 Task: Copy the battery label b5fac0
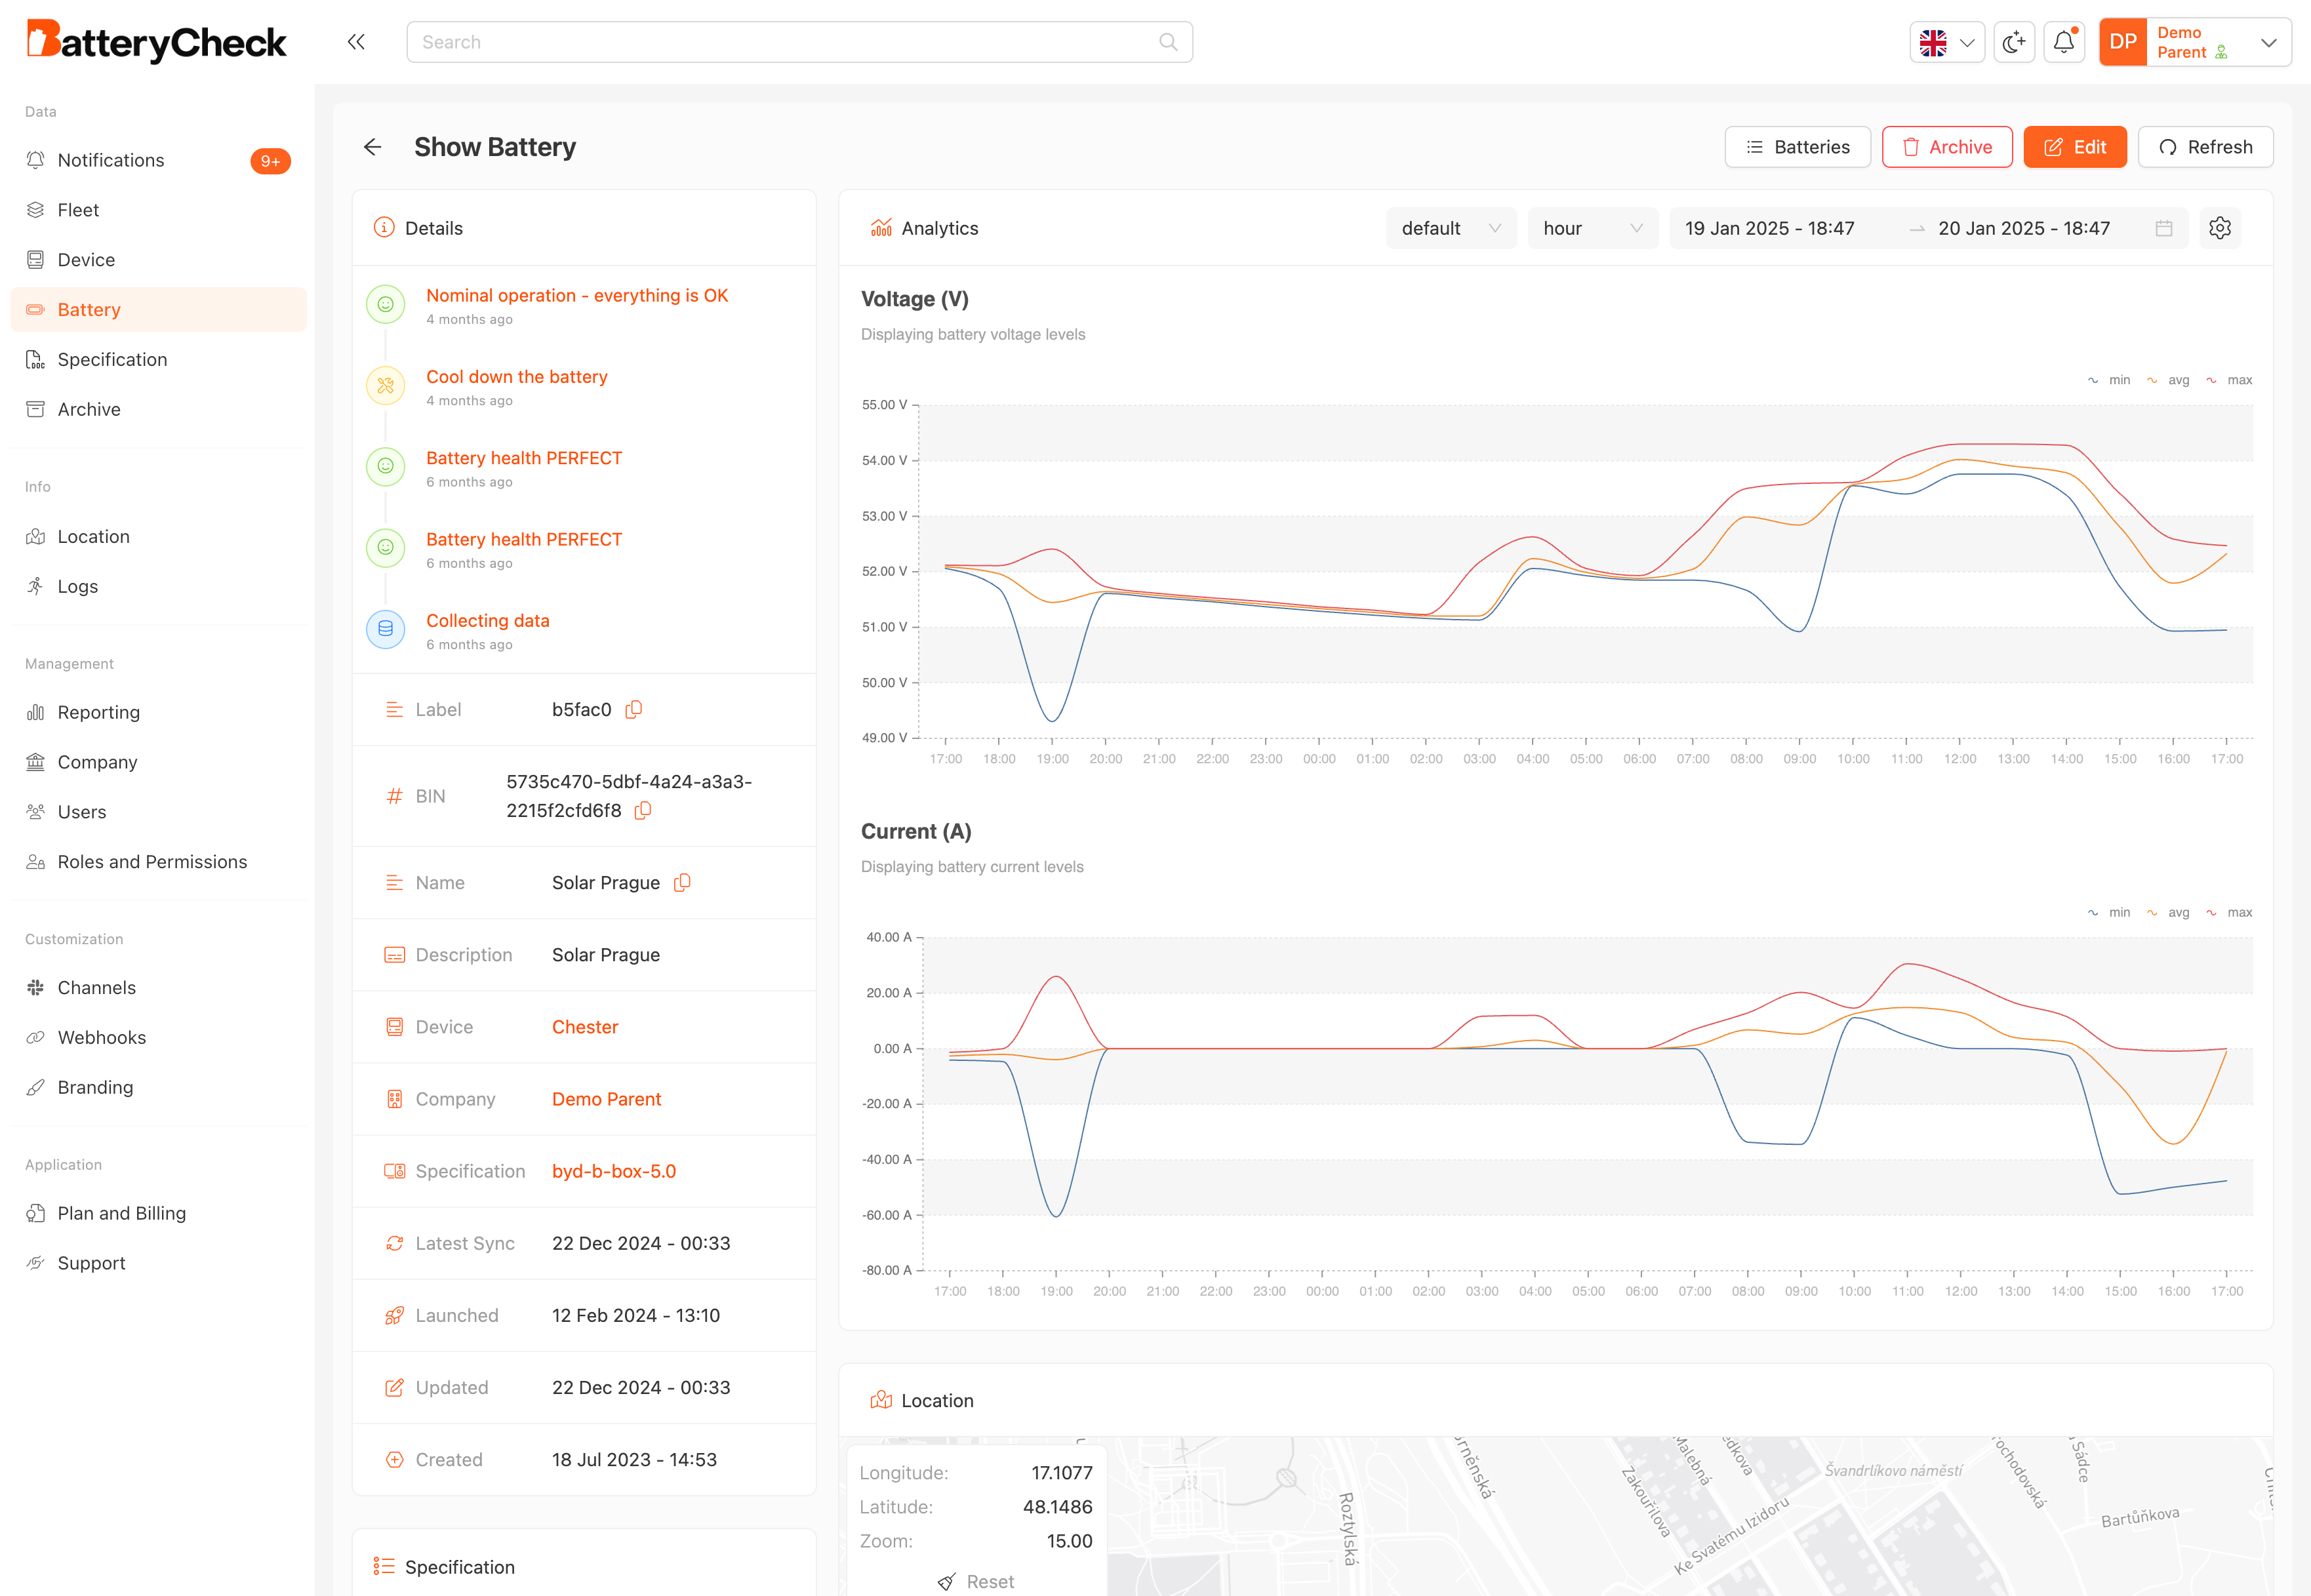coord(634,709)
